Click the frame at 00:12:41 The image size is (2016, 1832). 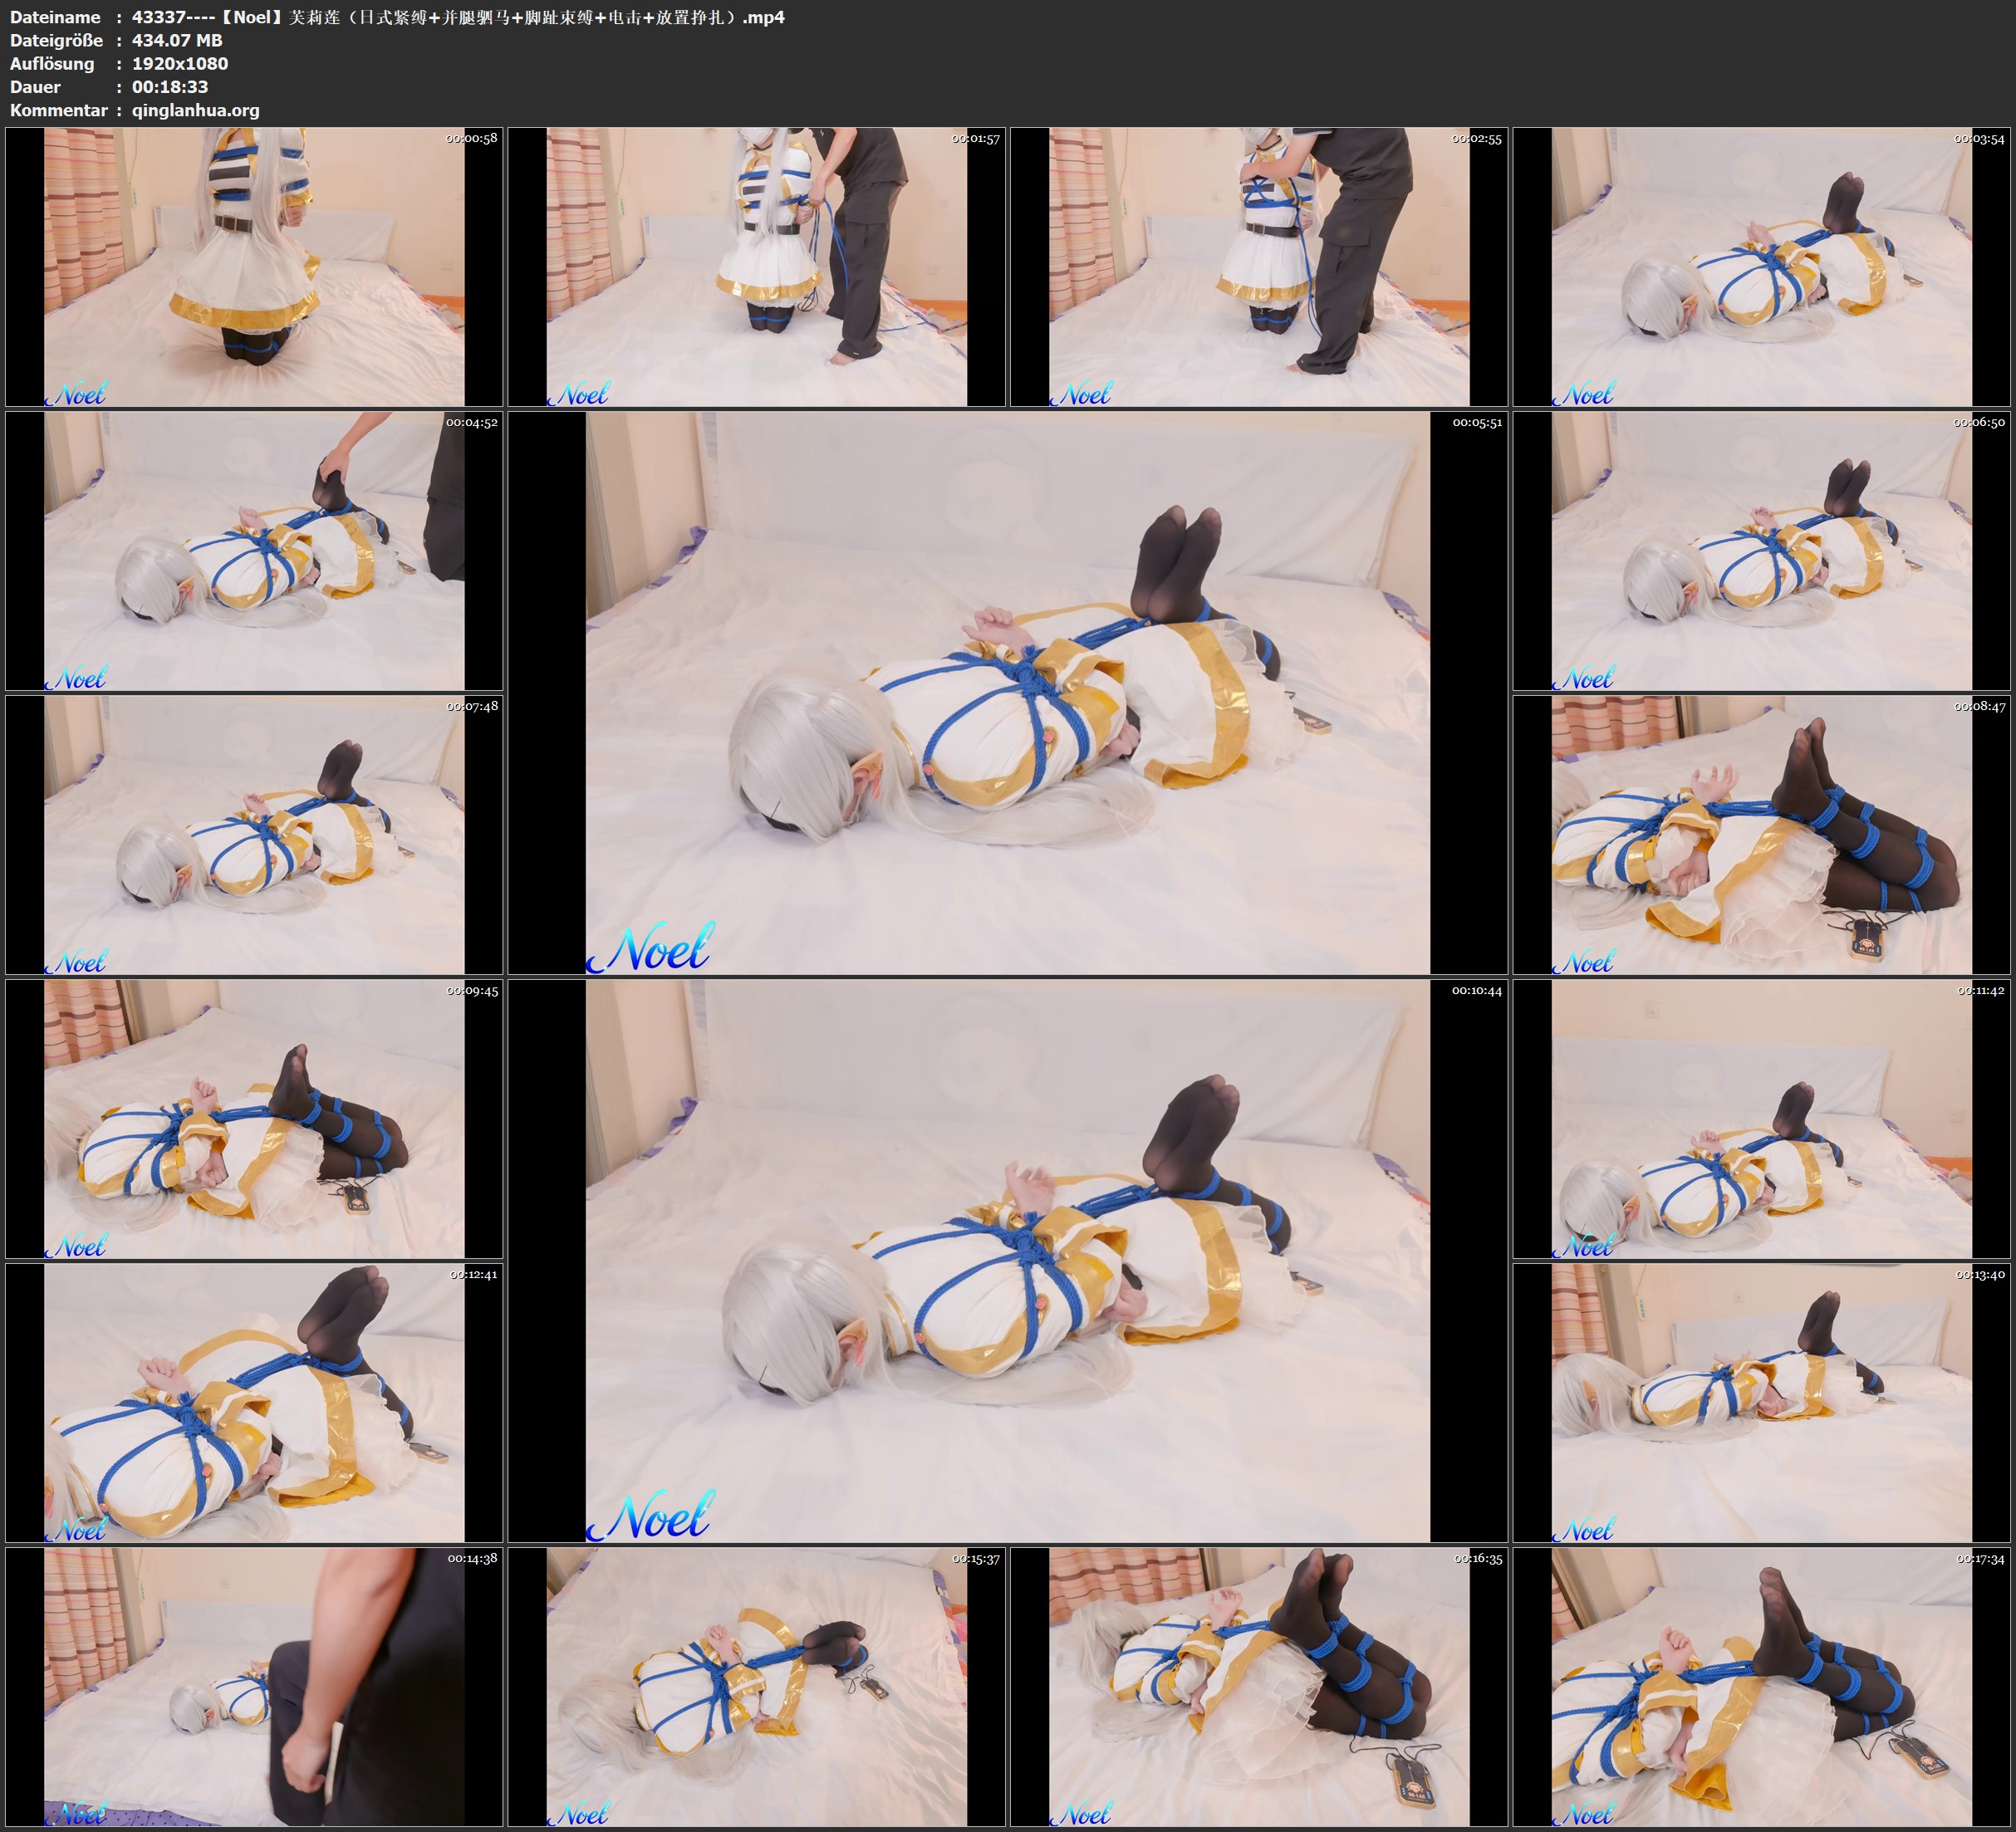[254, 1403]
